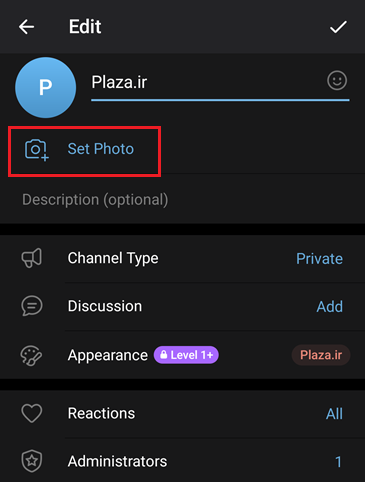
Task: Click the channel name field Plaza.ir
Action: (x=220, y=82)
